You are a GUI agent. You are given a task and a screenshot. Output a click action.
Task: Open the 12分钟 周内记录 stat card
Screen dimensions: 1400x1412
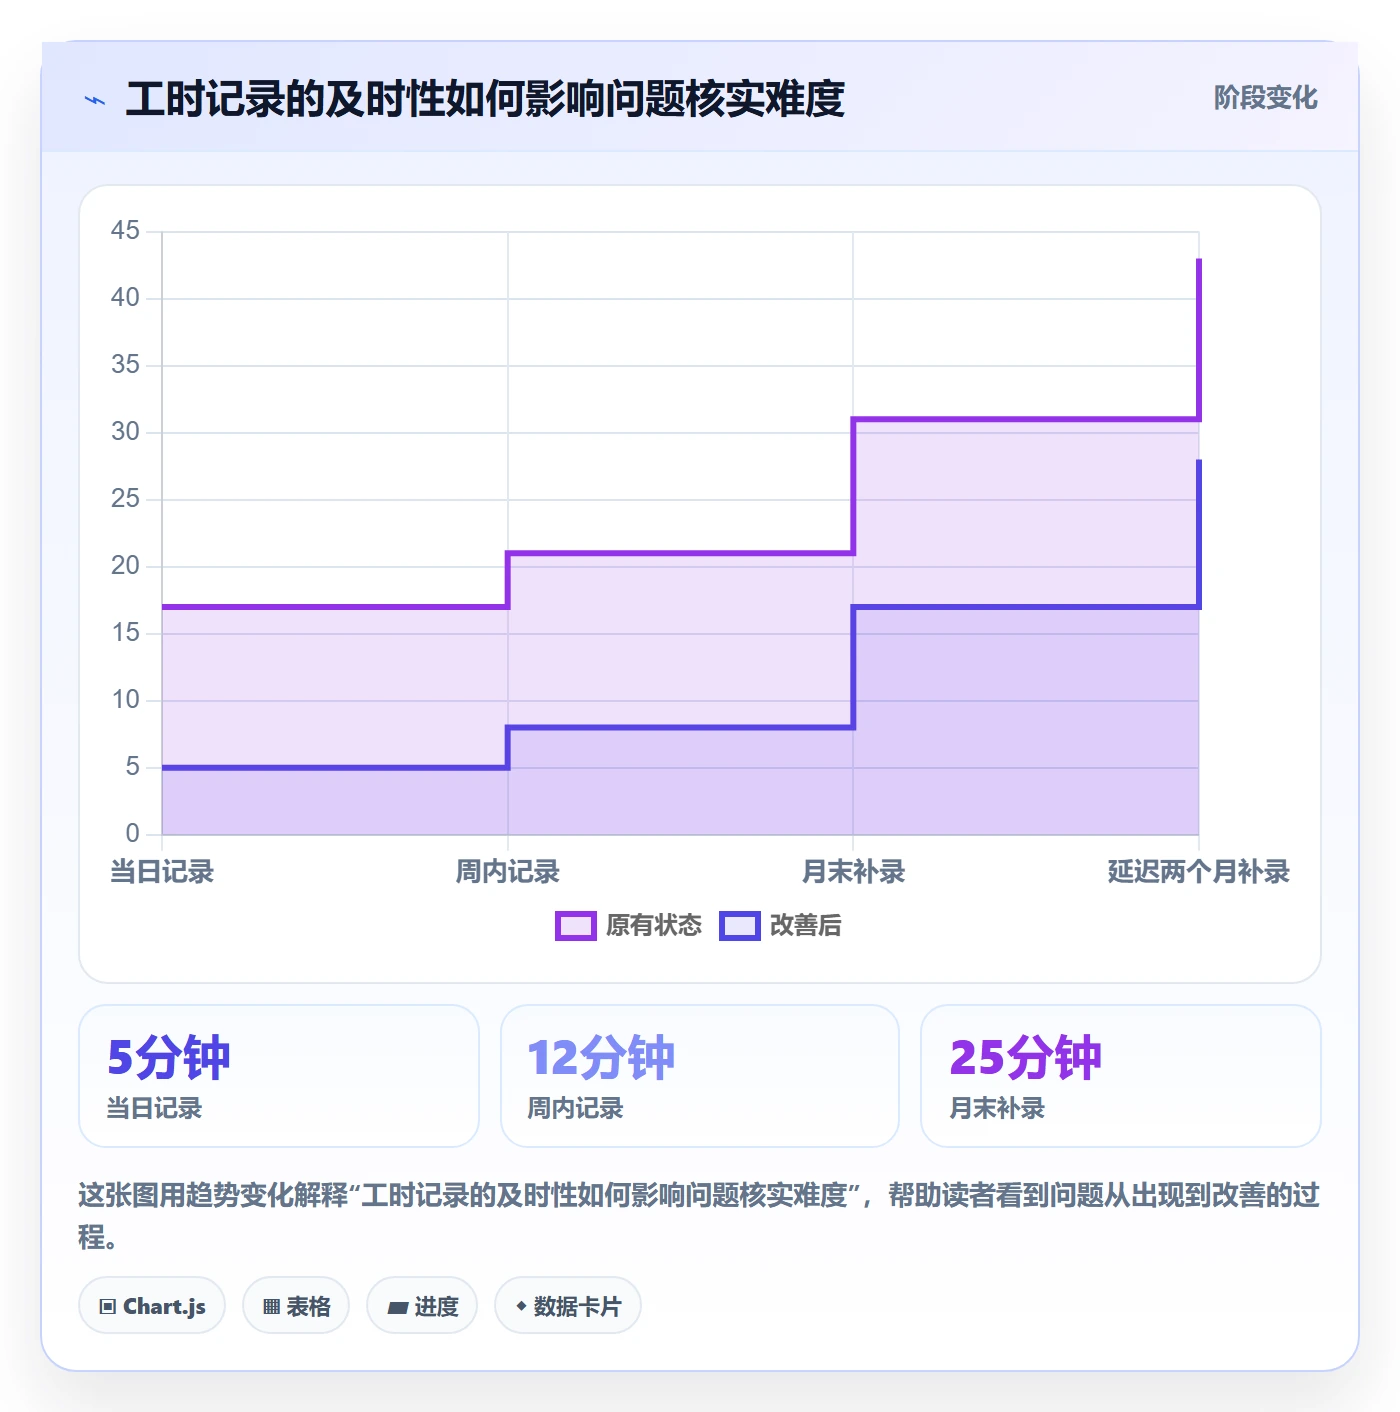tap(700, 1076)
